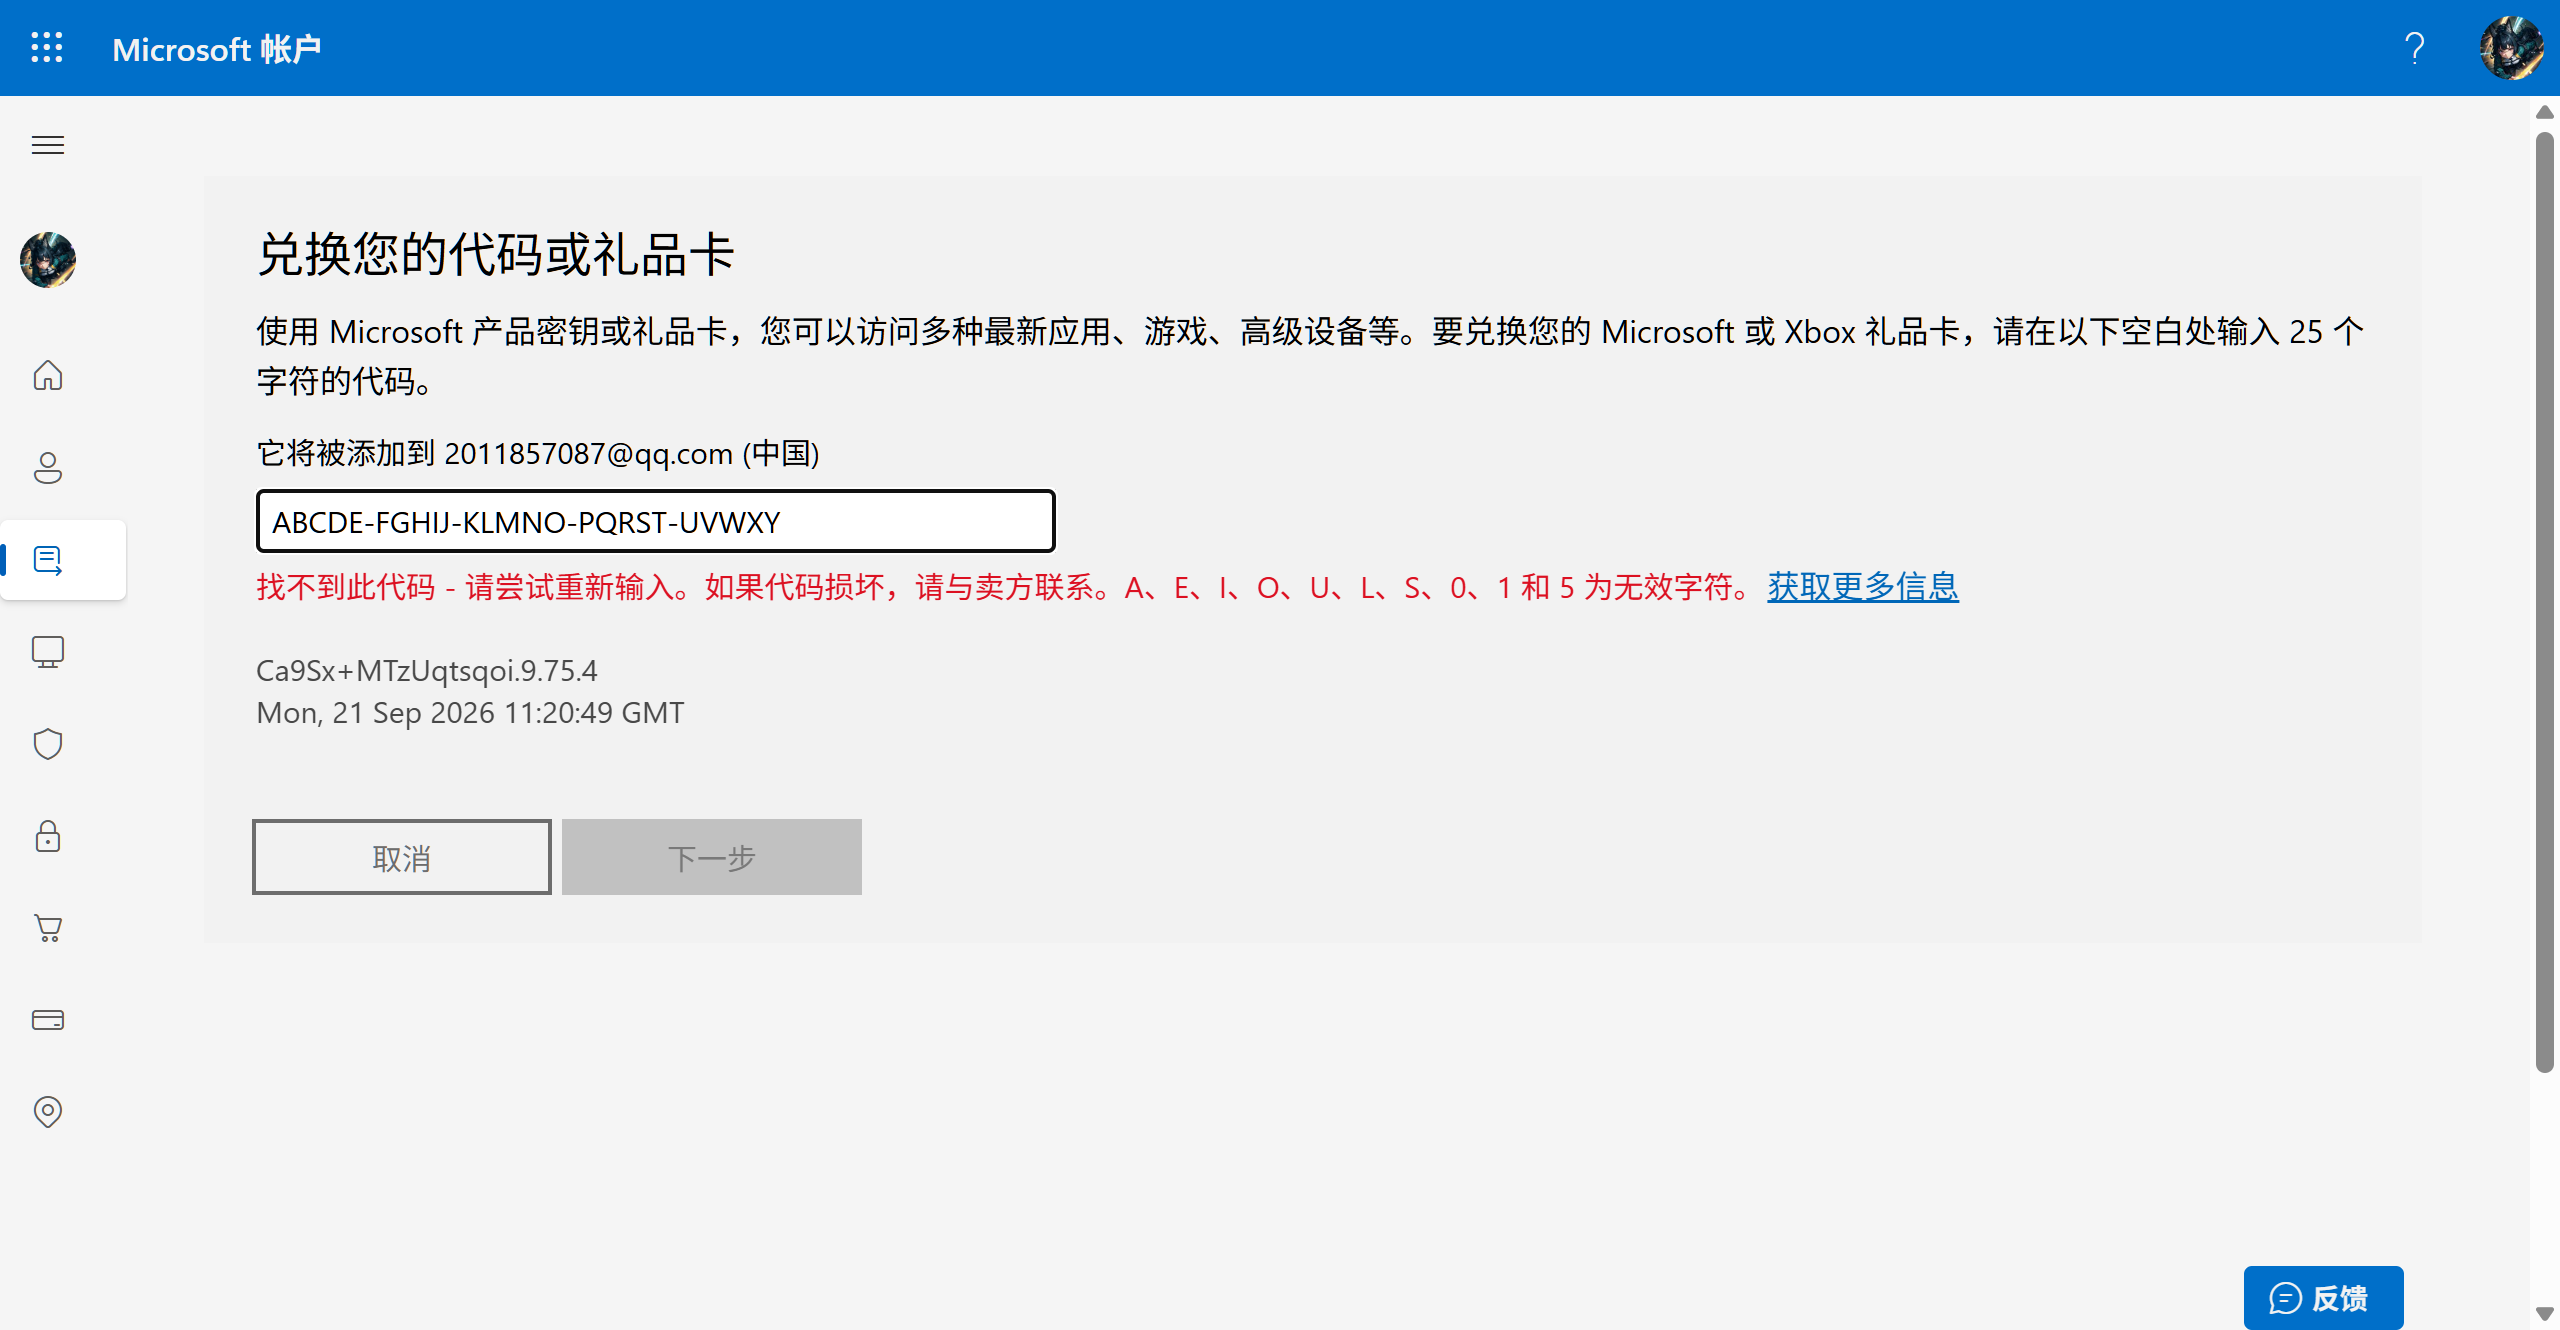Click the red 找不到此代码 error message
Image resolution: width=2560 pixels, height=1330 pixels.
click(x=1003, y=587)
